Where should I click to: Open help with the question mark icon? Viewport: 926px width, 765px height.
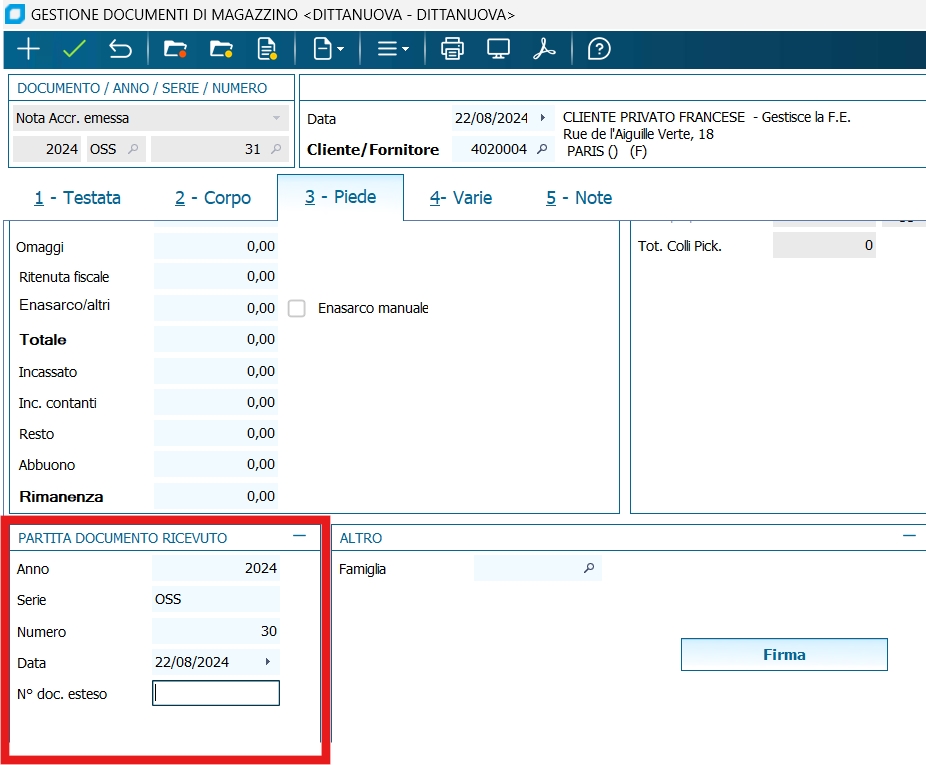pyautogui.click(x=599, y=49)
